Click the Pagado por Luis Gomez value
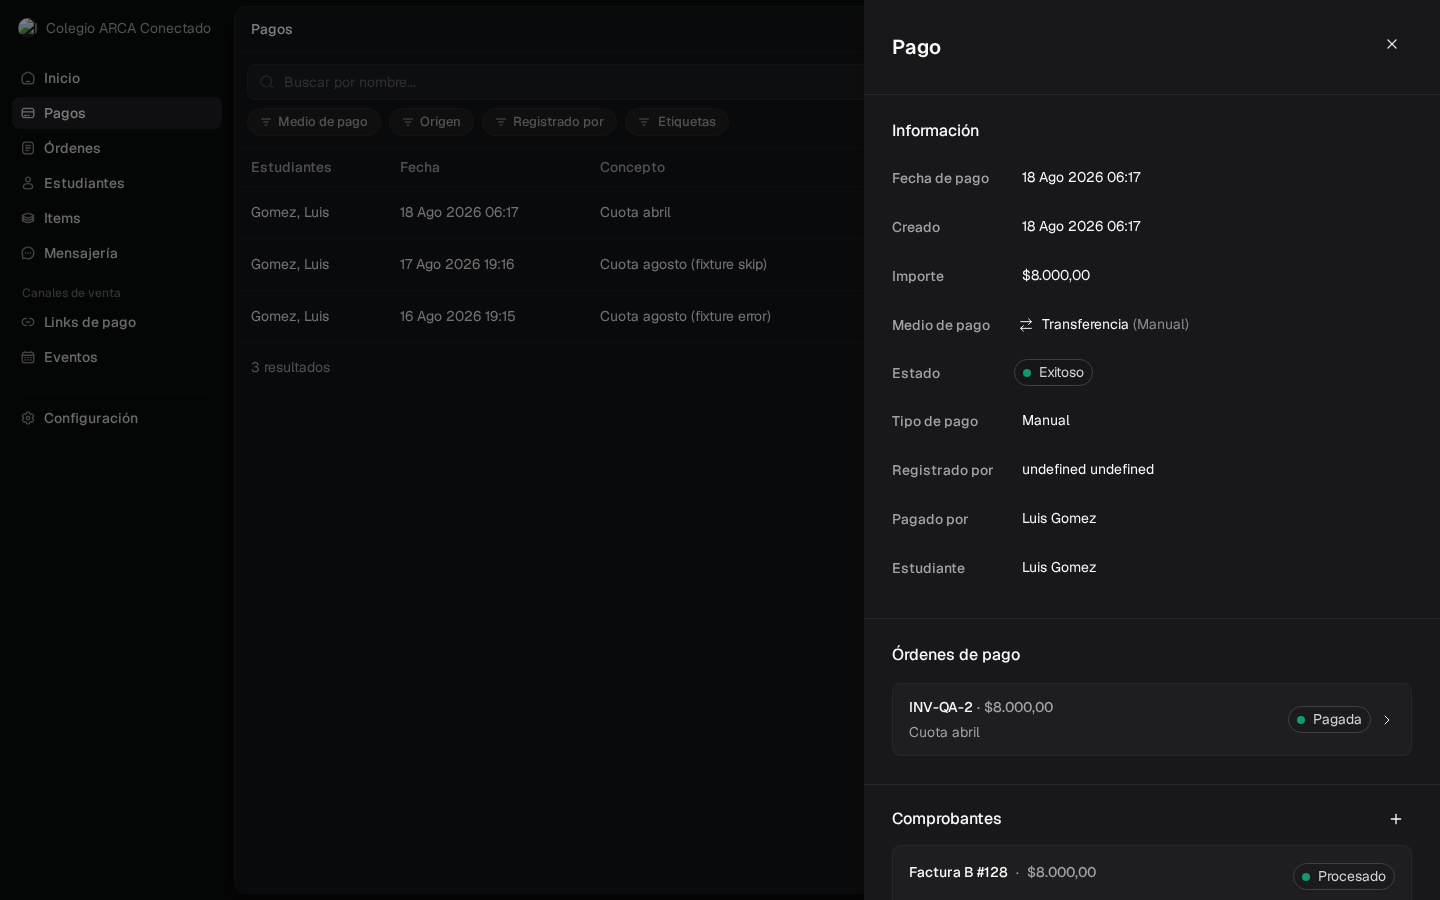The width and height of the screenshot is (1440, 900). pos(1059,518)
